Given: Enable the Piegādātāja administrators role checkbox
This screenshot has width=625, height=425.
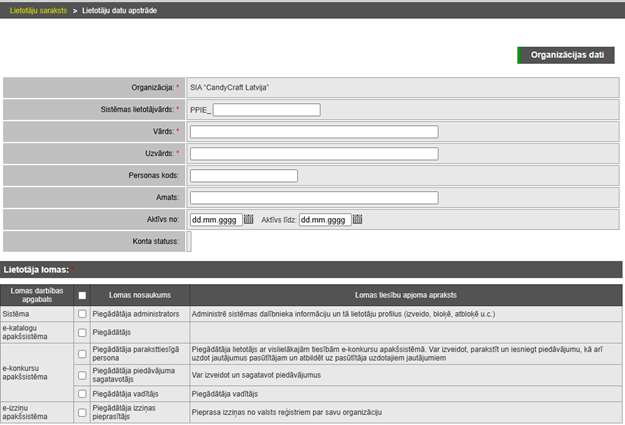Looking at the screenshot, I should [82, 313].
